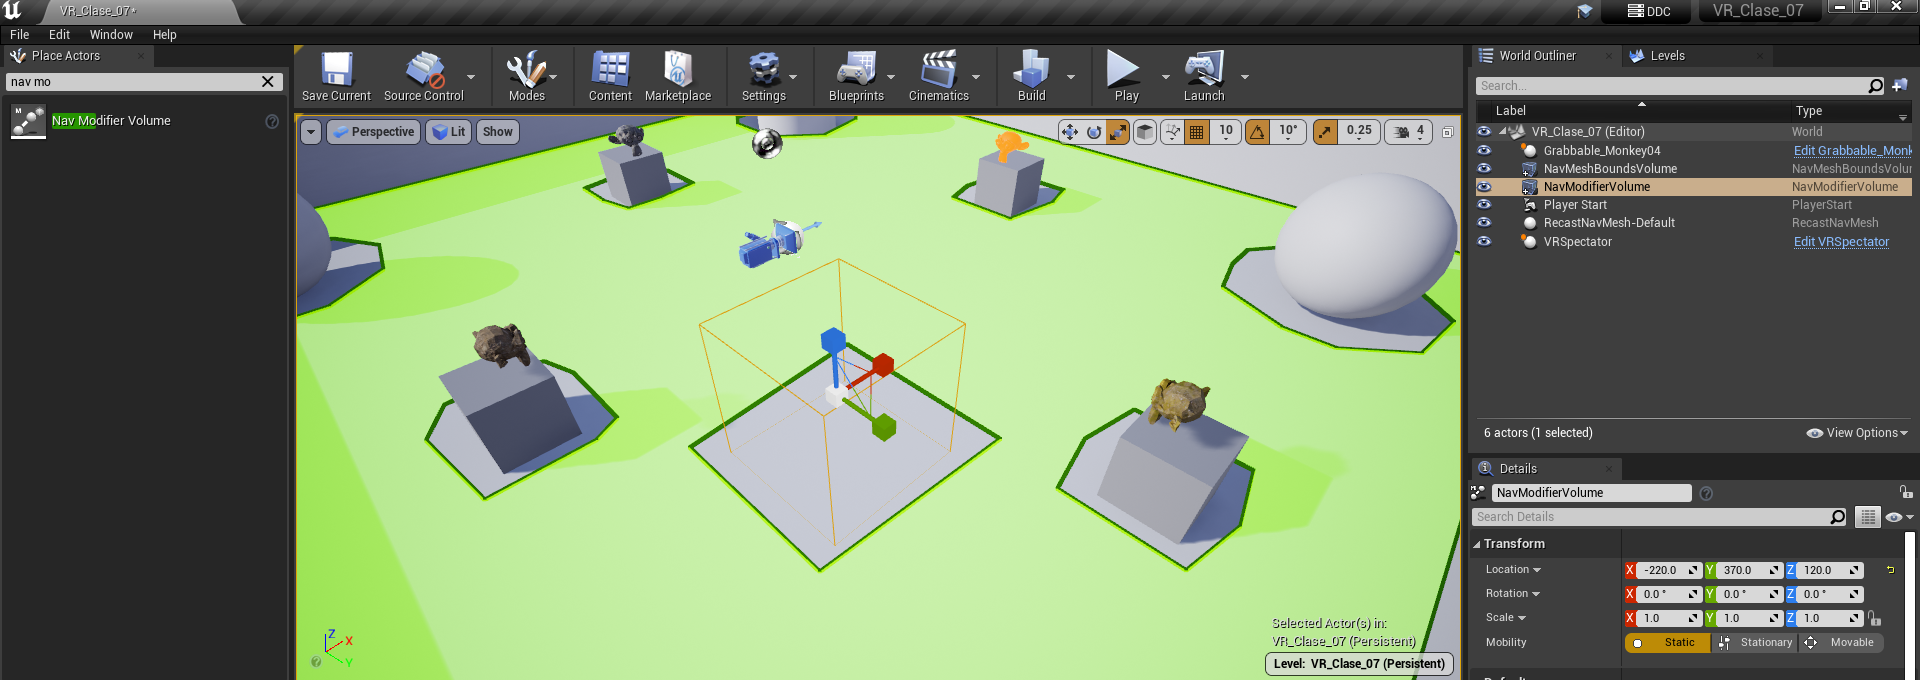Click the Edit VRSpectator link
Image resolution: width=1920 pixels, height=680 pixels.
tap(1841, 242)
